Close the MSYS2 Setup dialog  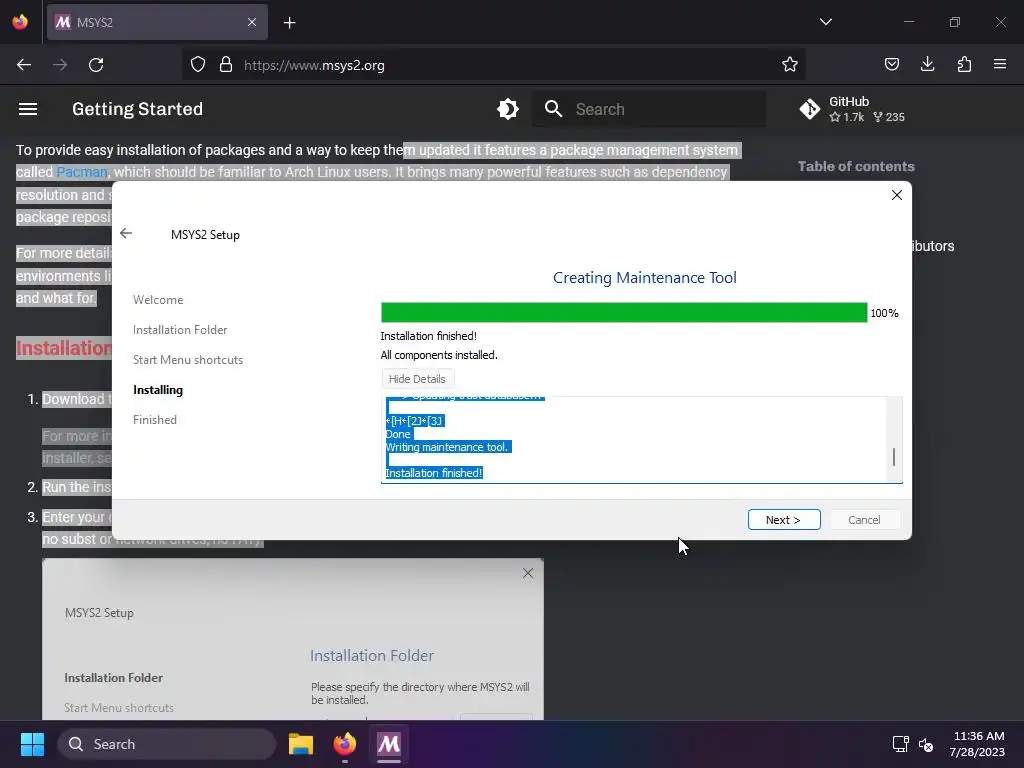pyautogui.click(x=897, y=195)
